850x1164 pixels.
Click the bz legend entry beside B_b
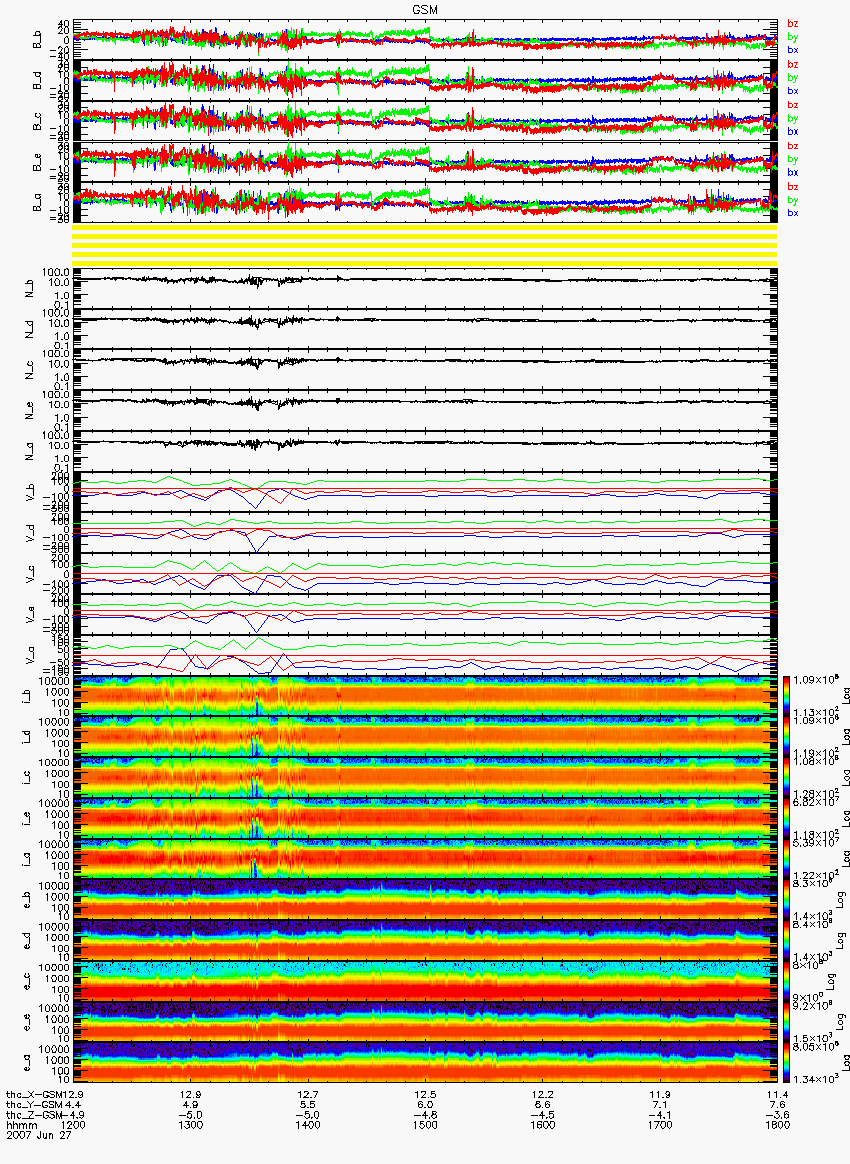[x=793, y=24]
